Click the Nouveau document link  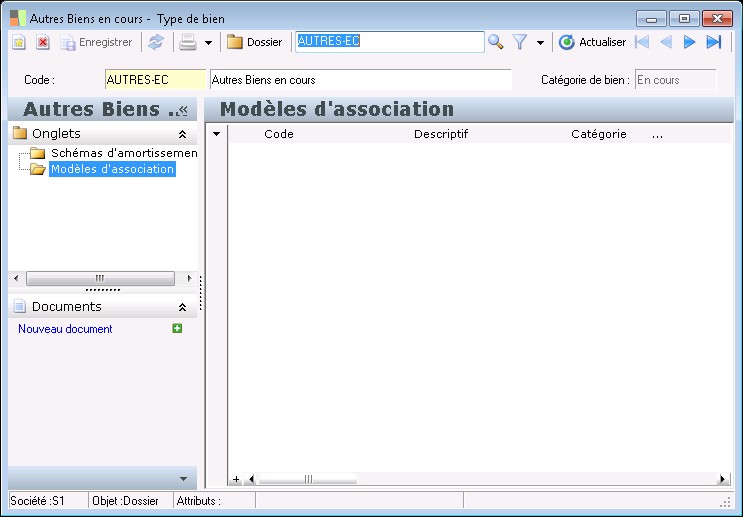pos(65,329)
